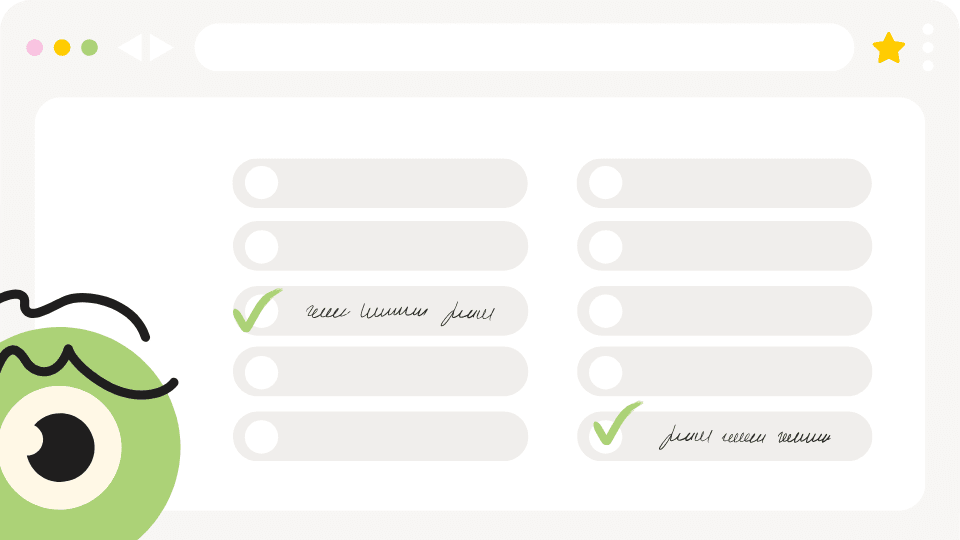Image resolution: width=960 pixels, height=540 pixels.
Task: Click the yellow window dot
Action: pyautogui.click(x=62, y=47)
